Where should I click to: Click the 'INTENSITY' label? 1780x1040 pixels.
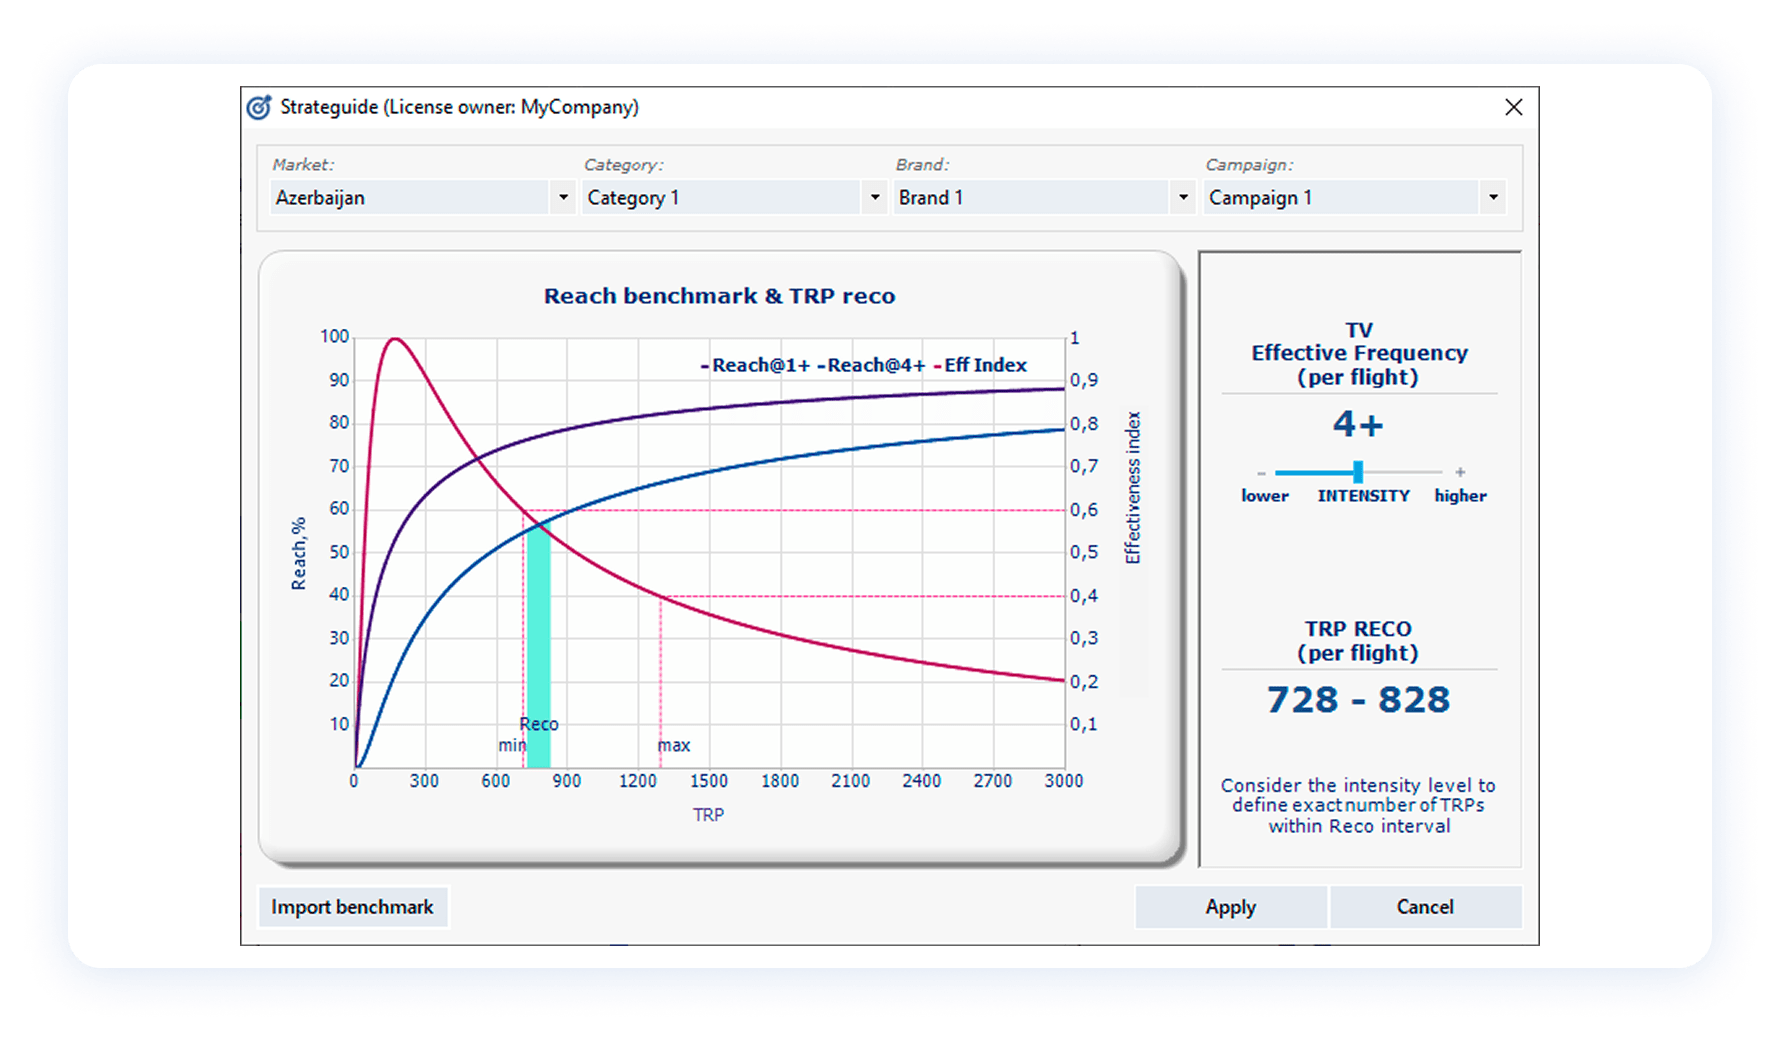1363,496
